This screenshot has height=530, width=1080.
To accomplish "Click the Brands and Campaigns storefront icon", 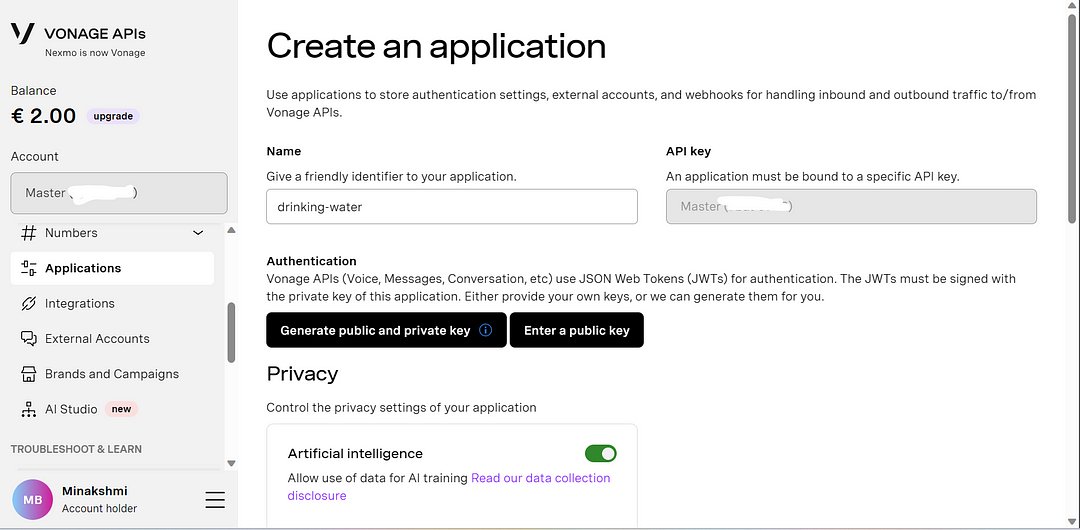I will pos(28,374).
